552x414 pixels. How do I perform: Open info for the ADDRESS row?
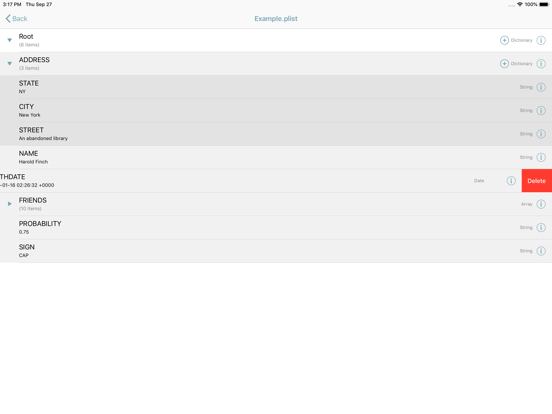pyautogui.click(x=541, y=64)
